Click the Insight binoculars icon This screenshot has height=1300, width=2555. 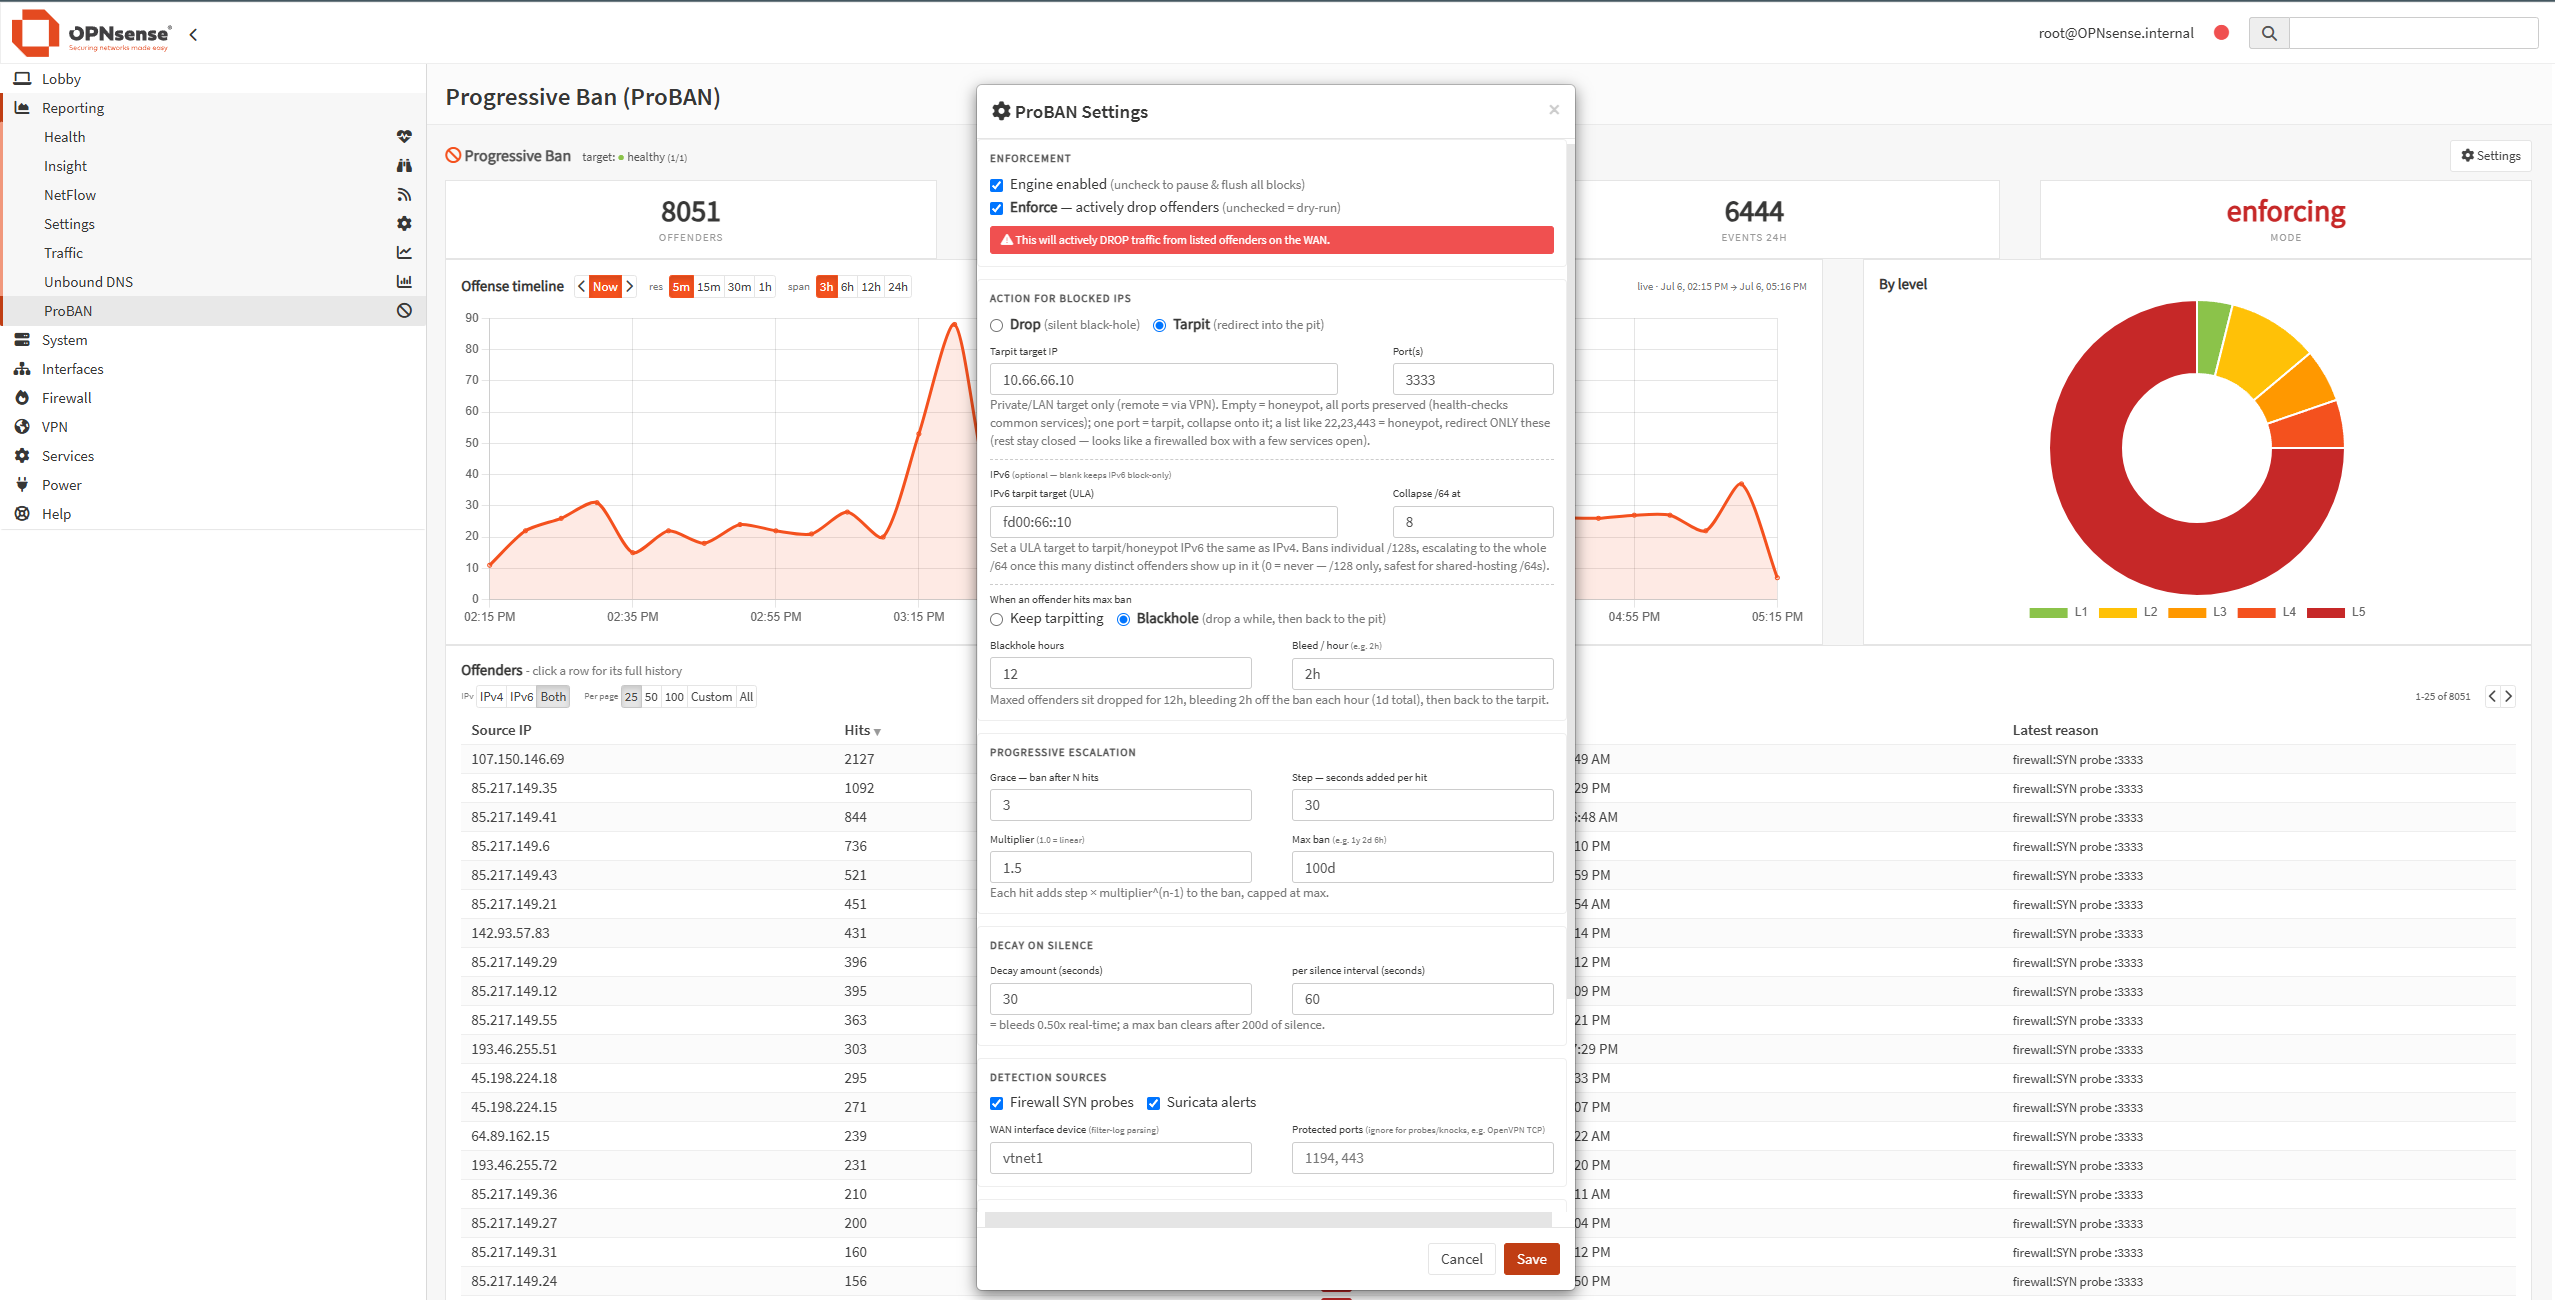coord(404,166)
